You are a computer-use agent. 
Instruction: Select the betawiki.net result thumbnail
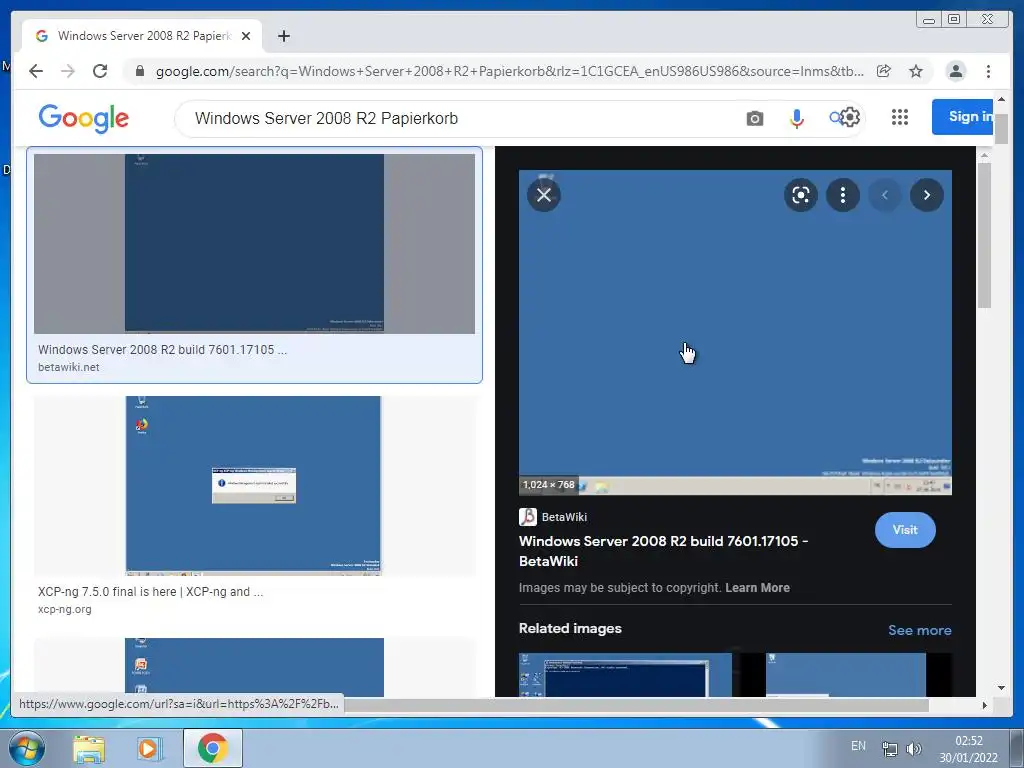point(254,244)
